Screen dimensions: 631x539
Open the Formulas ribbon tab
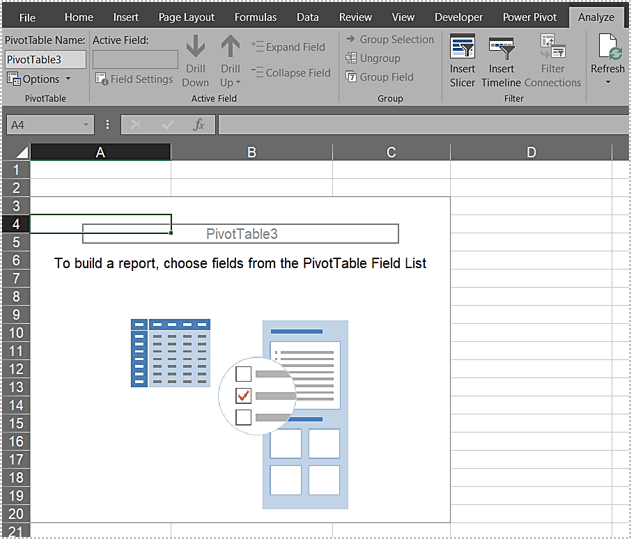click(x=256, y=17)
